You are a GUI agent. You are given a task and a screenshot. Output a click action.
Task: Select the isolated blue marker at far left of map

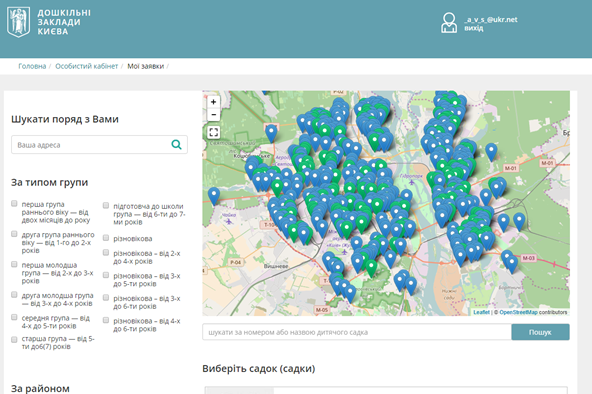(214, 196)
